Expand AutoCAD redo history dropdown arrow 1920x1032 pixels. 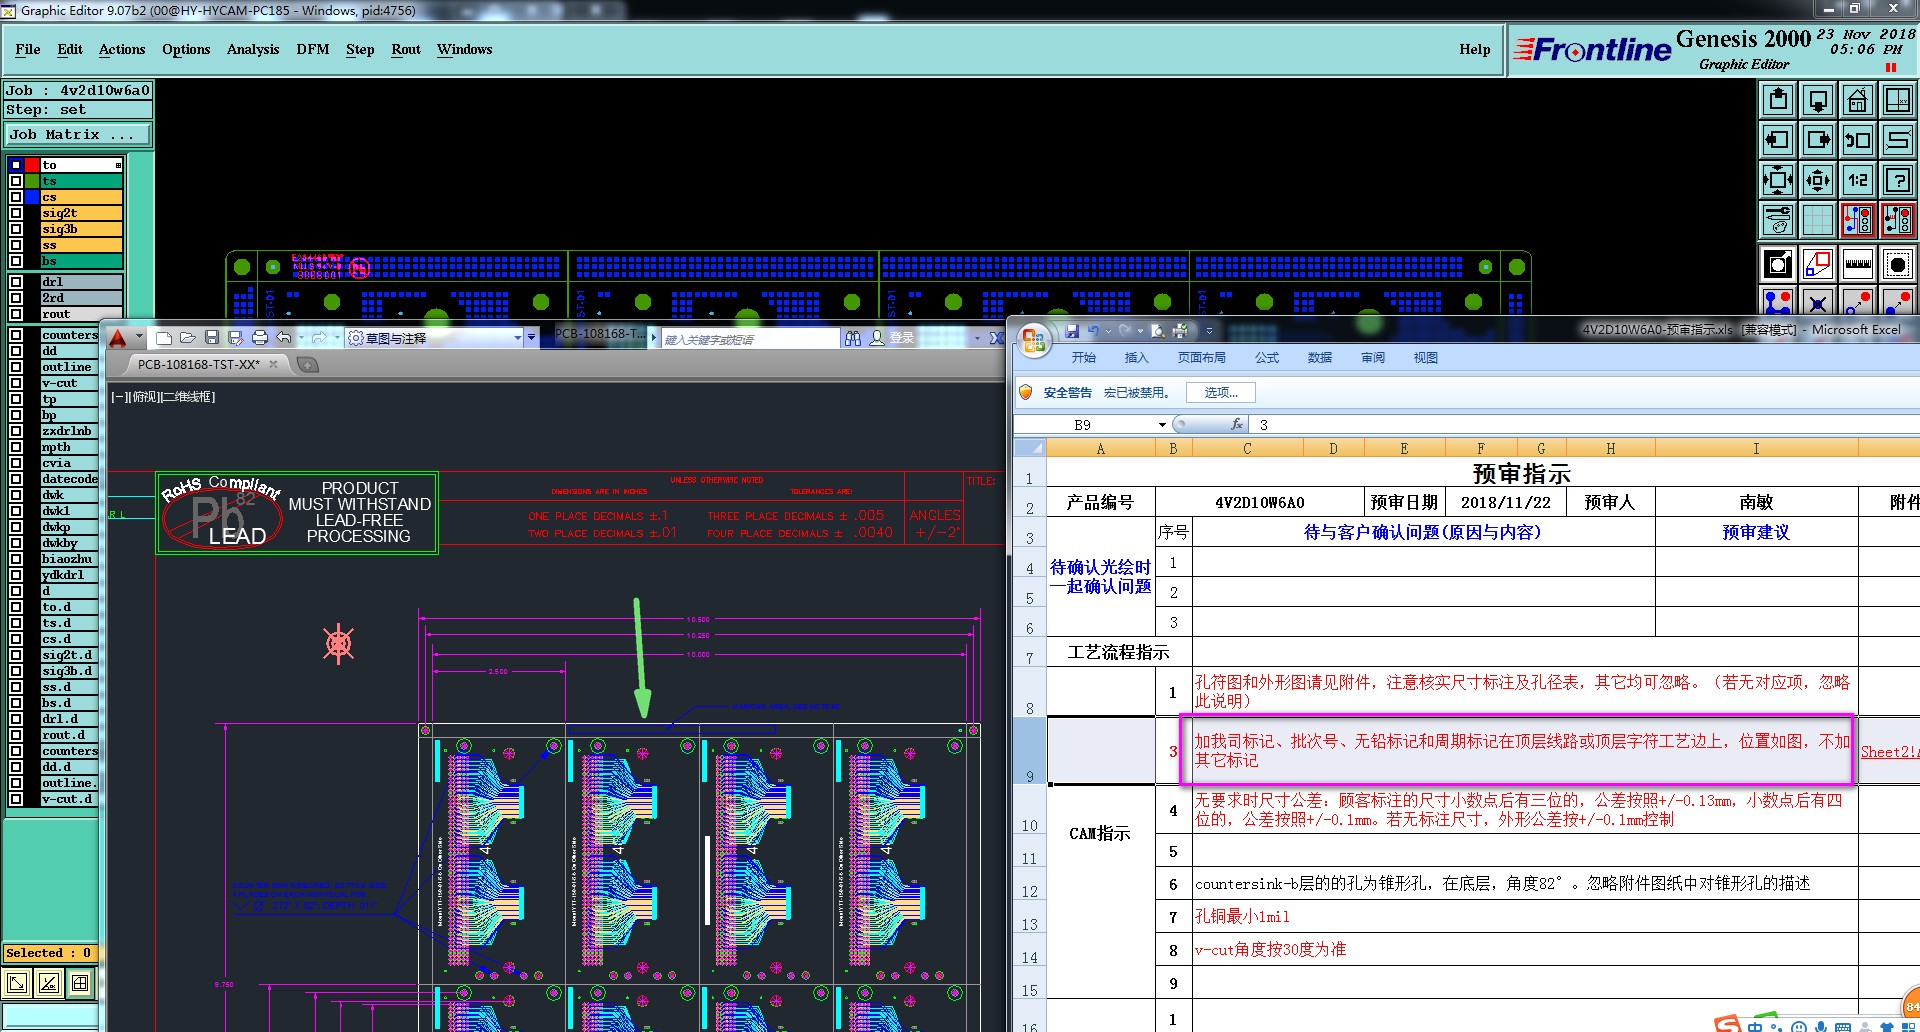336,338
